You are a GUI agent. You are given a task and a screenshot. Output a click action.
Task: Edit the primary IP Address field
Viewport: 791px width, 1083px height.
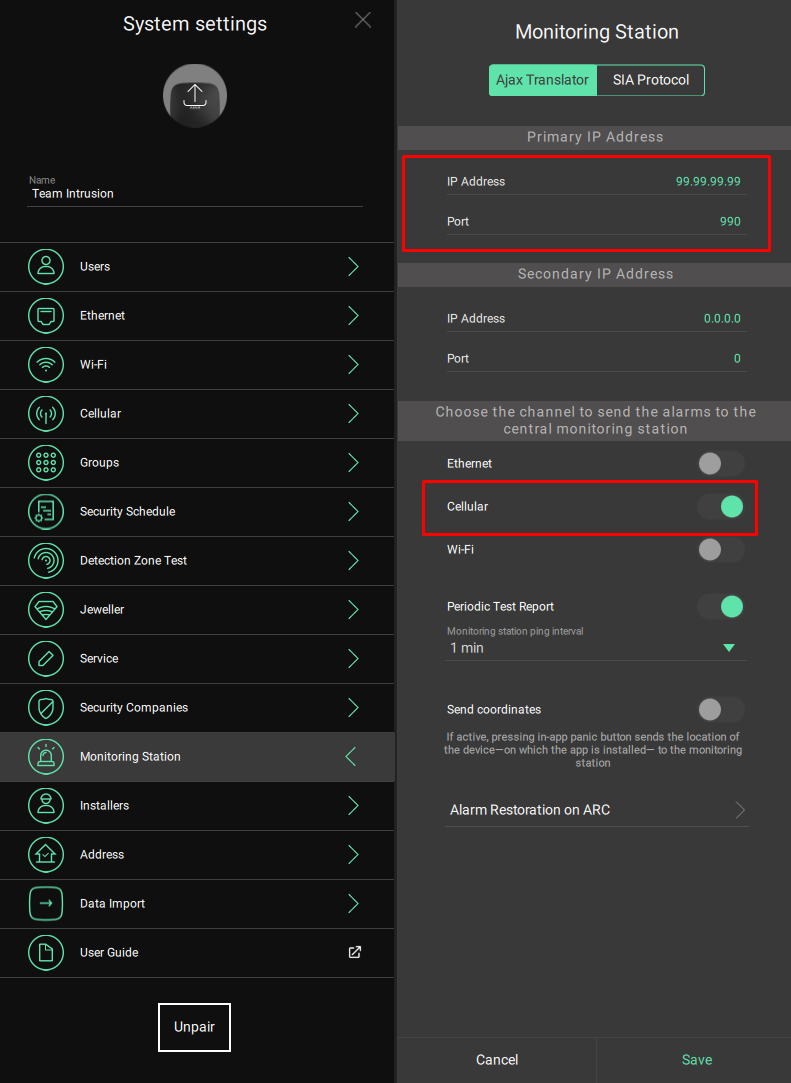tap(596, 182)
